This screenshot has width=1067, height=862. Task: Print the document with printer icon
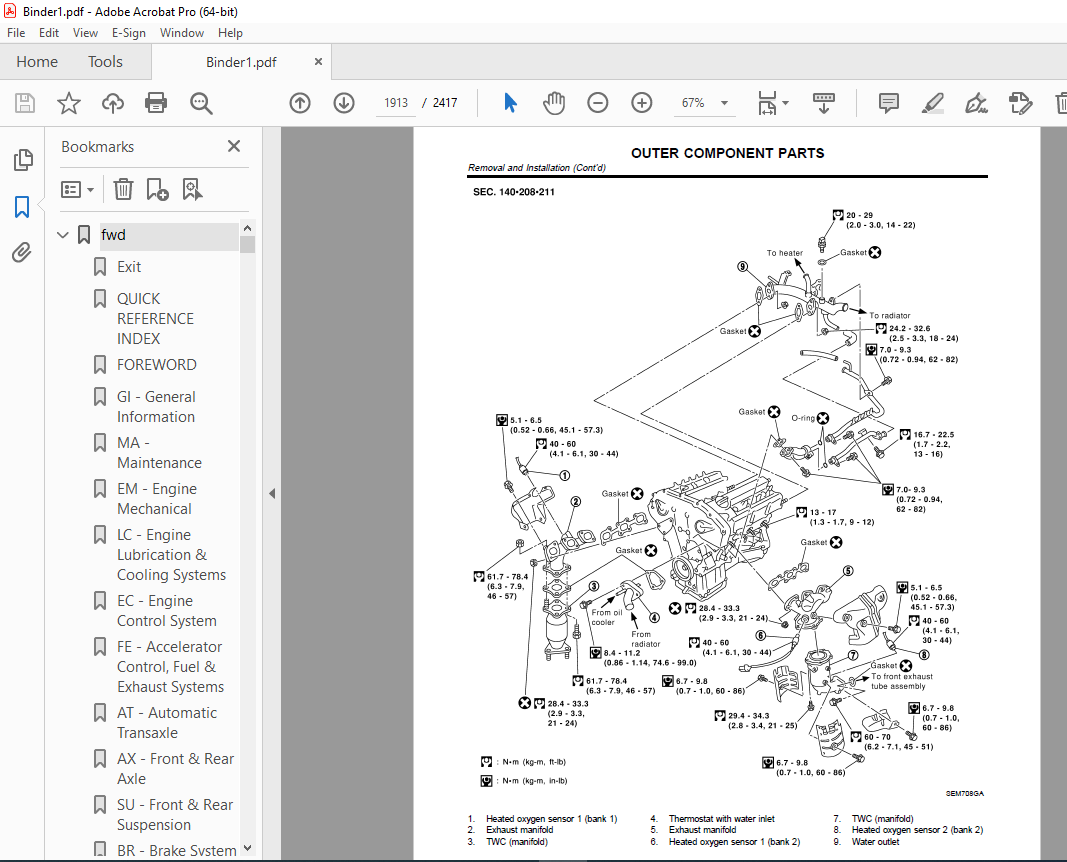tap(156, 103)
